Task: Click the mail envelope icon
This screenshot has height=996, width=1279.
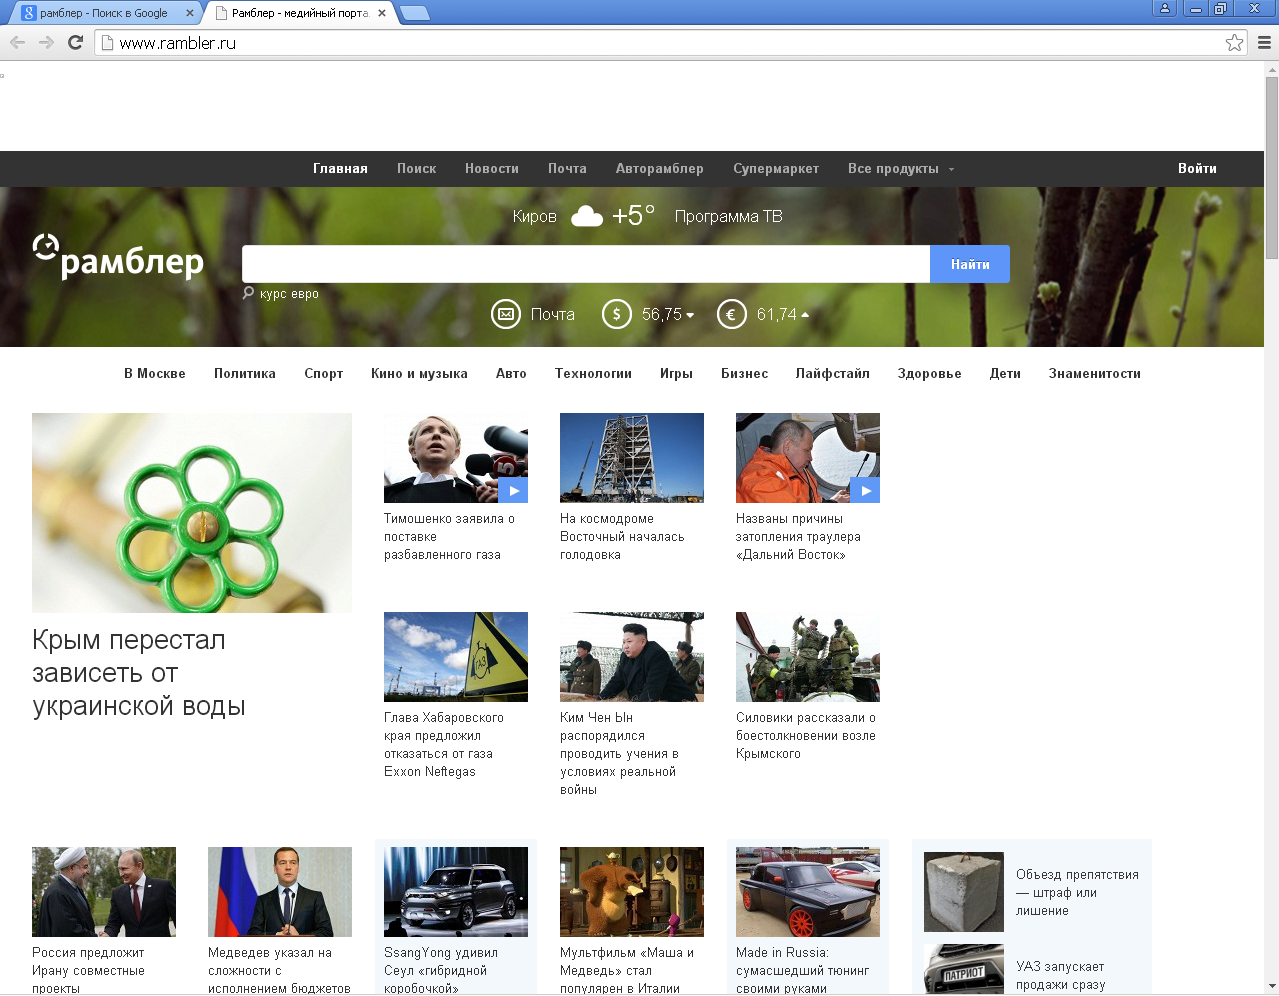Action: (506, 314)
